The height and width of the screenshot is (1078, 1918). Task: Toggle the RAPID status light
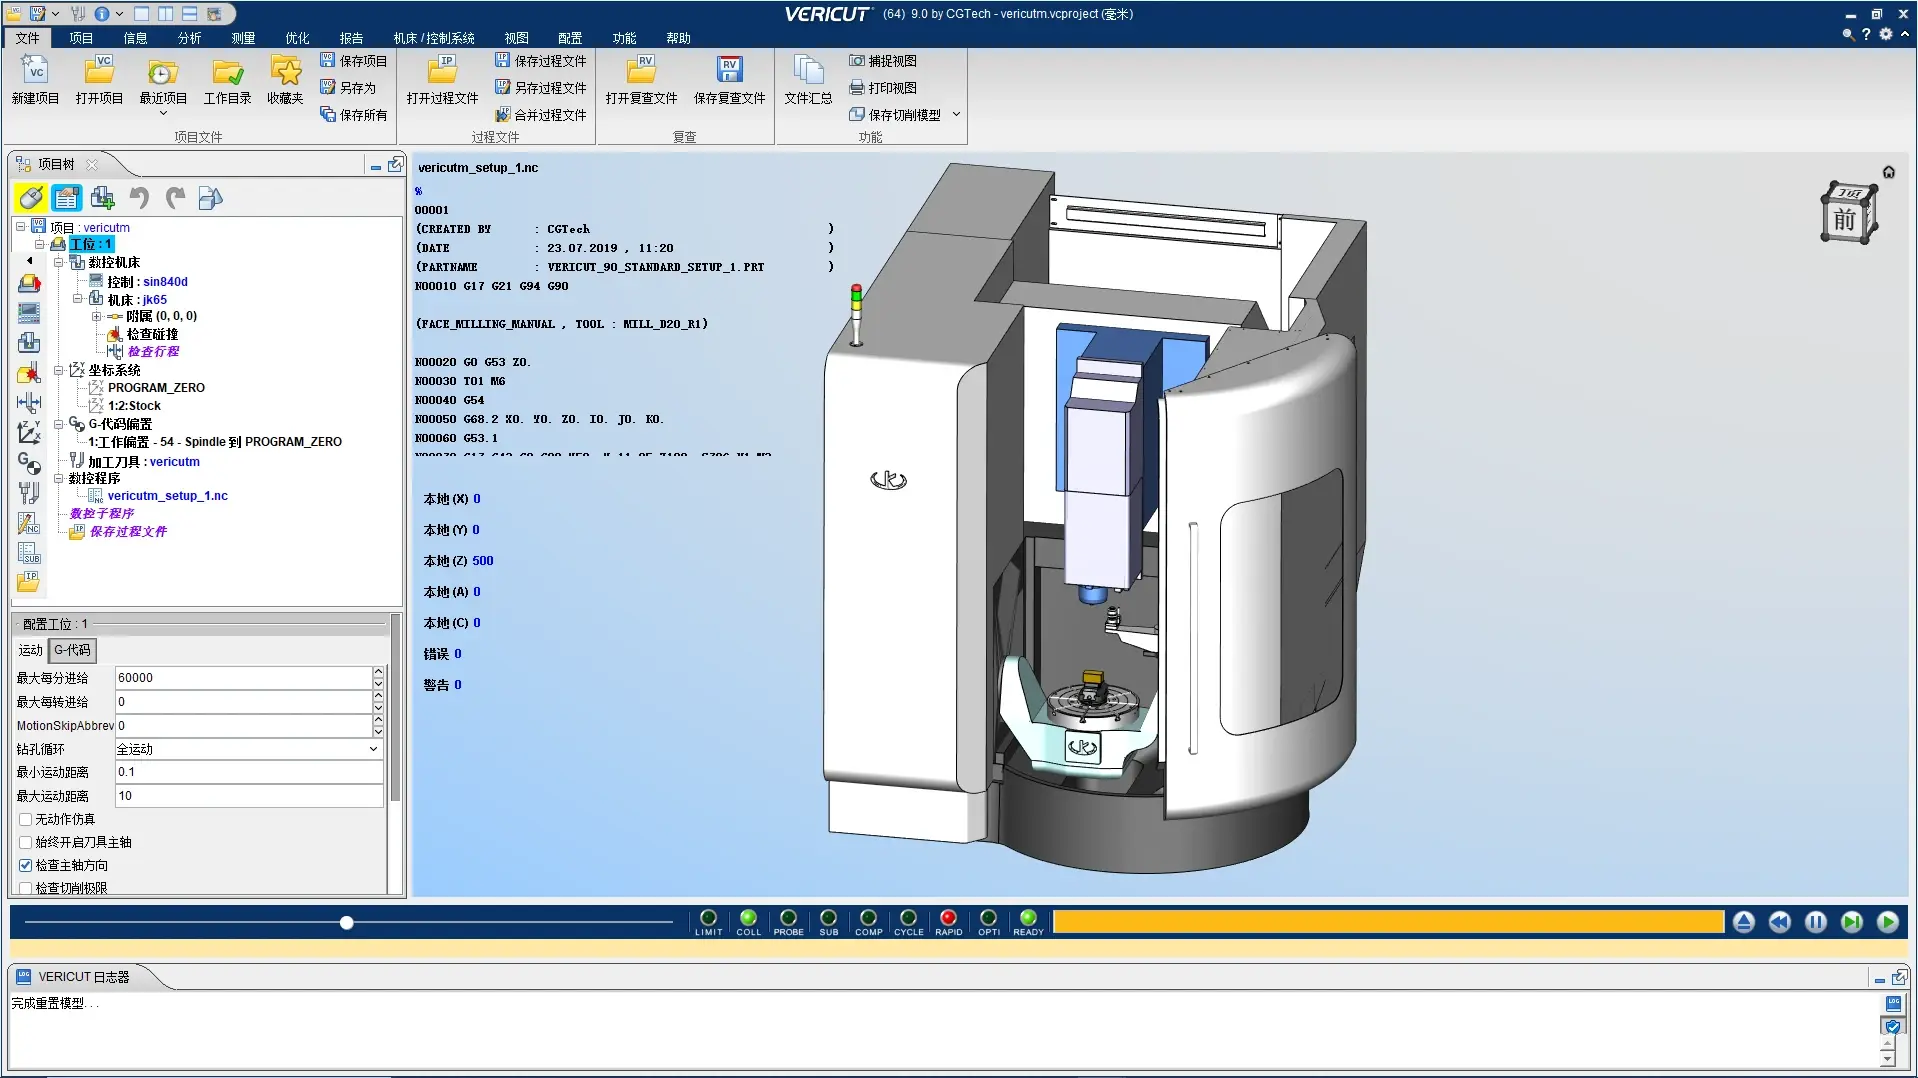948,922
